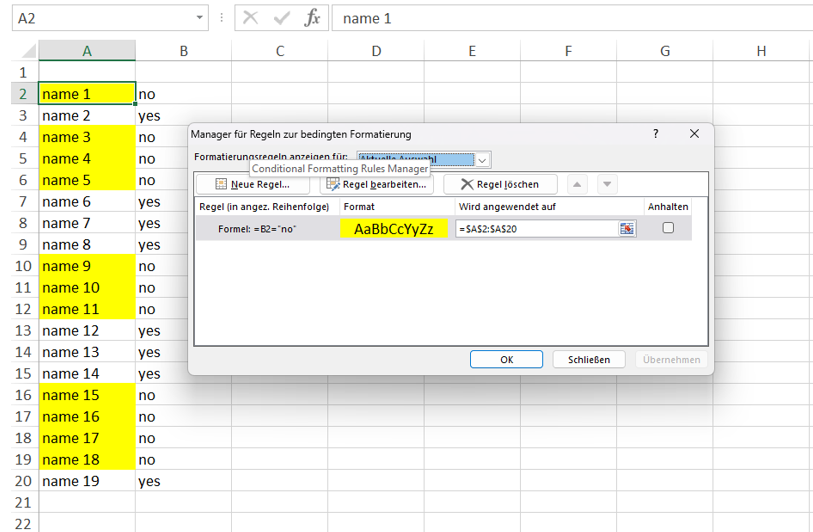The width and height of the screenshot is (813, 532).
Task: Select column B header
Action: (184, 51)
